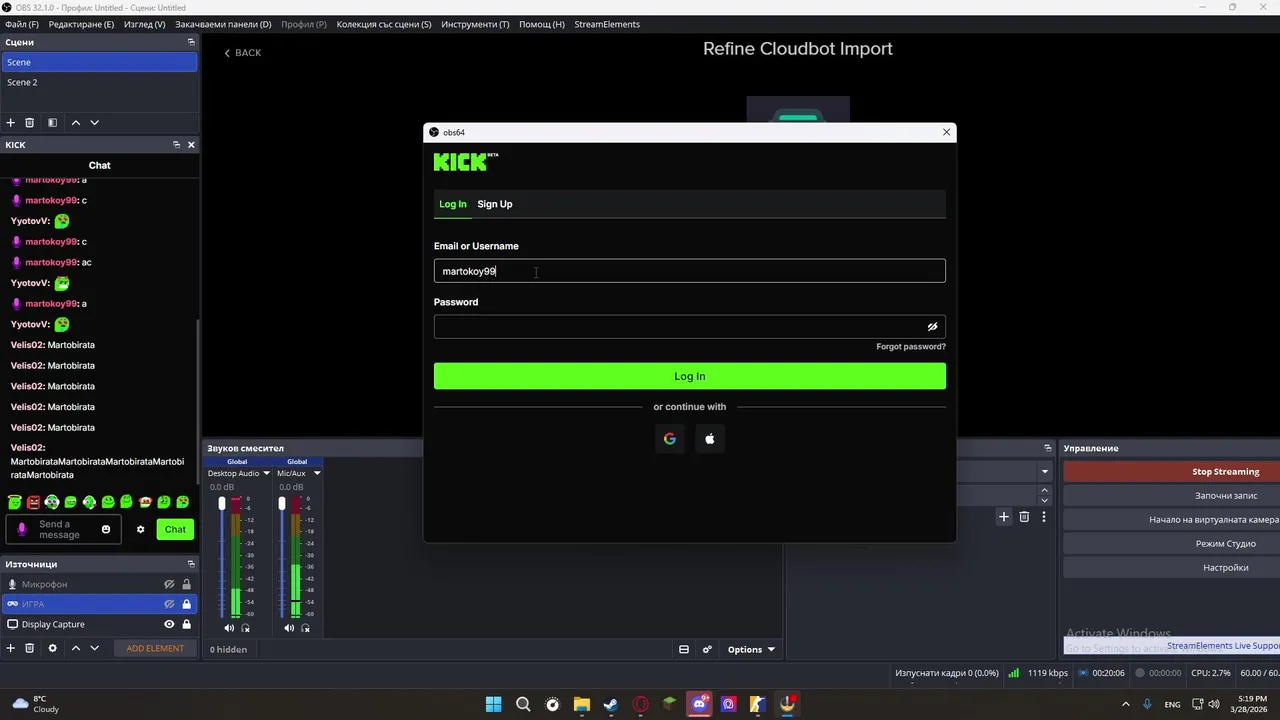Image resolution: width=1280 pixels, height=720 pixels.
Task: Click Stop Streaming button
Action: click(x=1171, y=472)
